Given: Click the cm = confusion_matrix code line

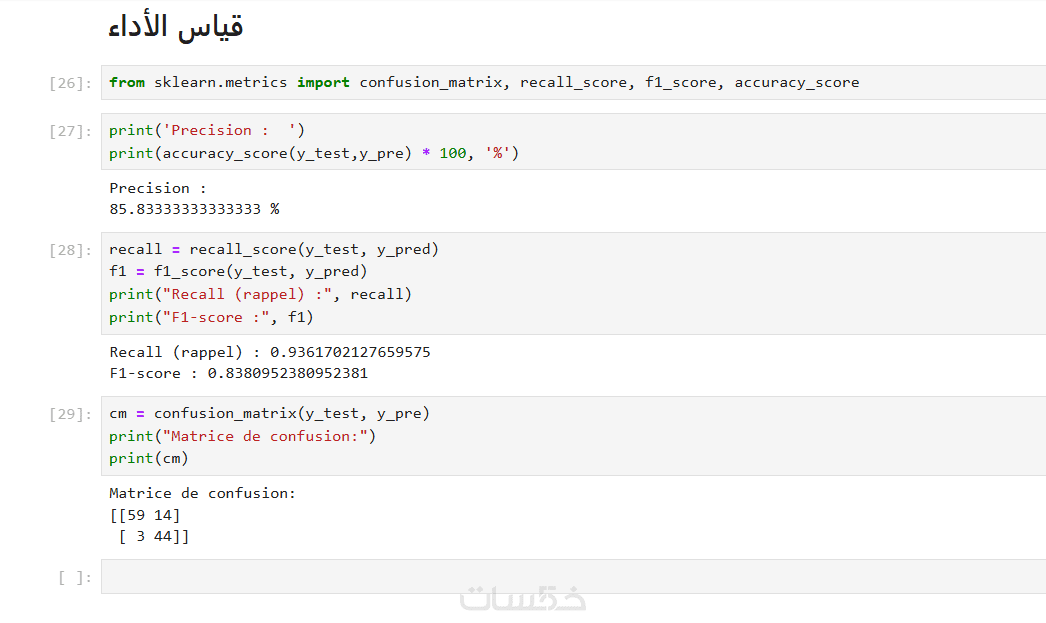Looking at the screenshot, I should 269,414.
